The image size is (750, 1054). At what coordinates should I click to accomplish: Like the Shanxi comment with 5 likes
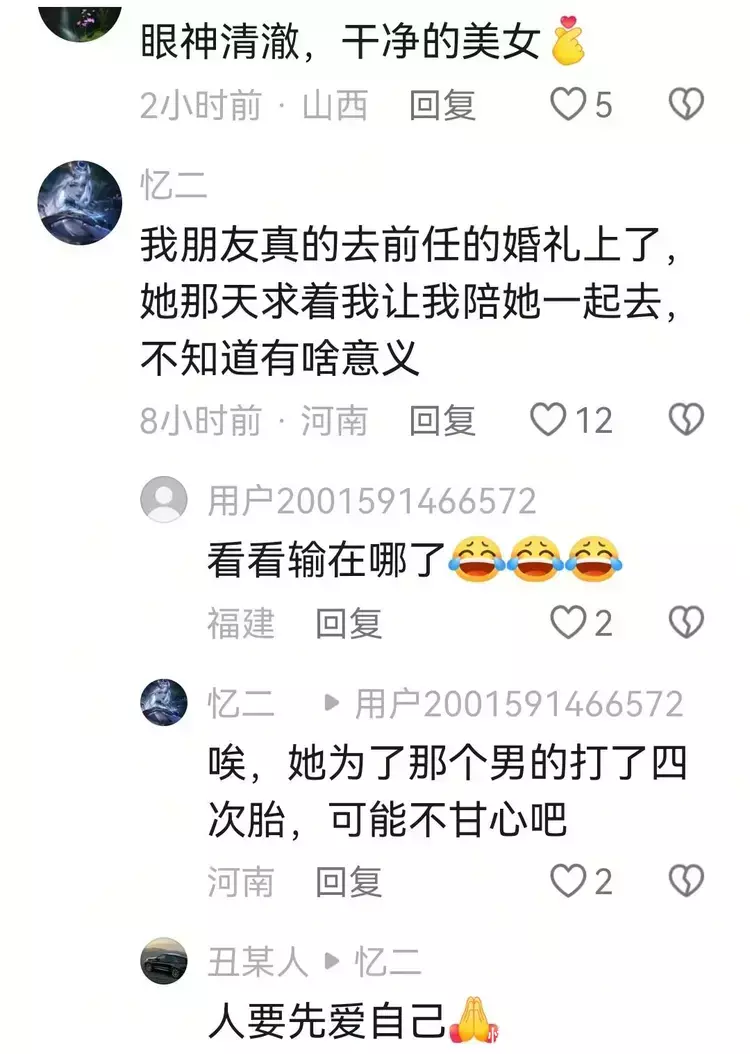pos(568,105)
